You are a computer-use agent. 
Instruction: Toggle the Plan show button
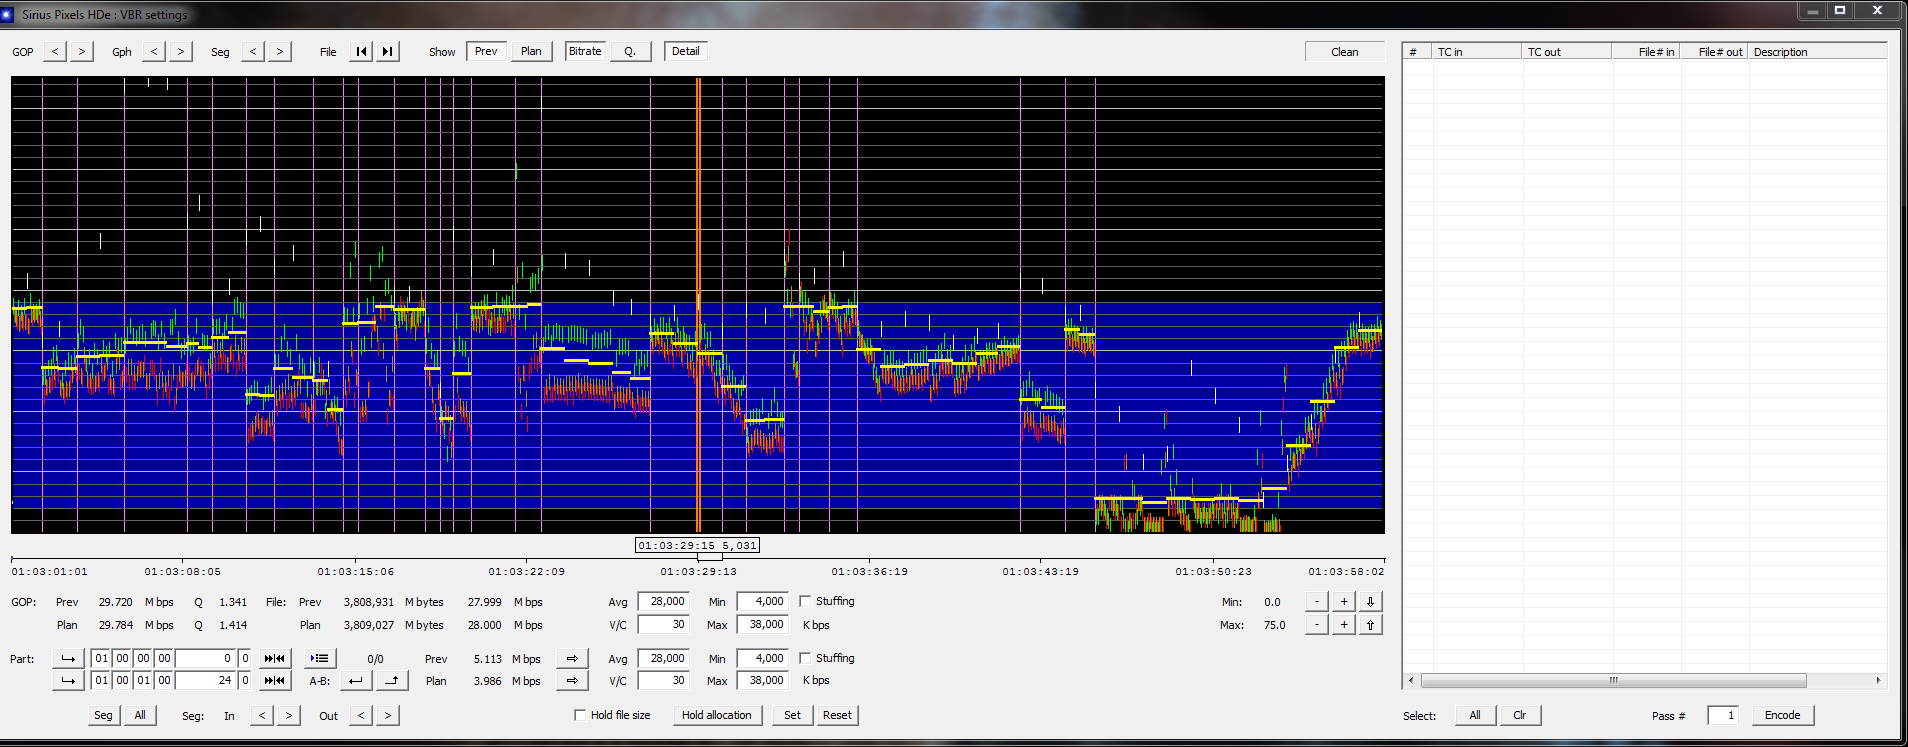531,52
